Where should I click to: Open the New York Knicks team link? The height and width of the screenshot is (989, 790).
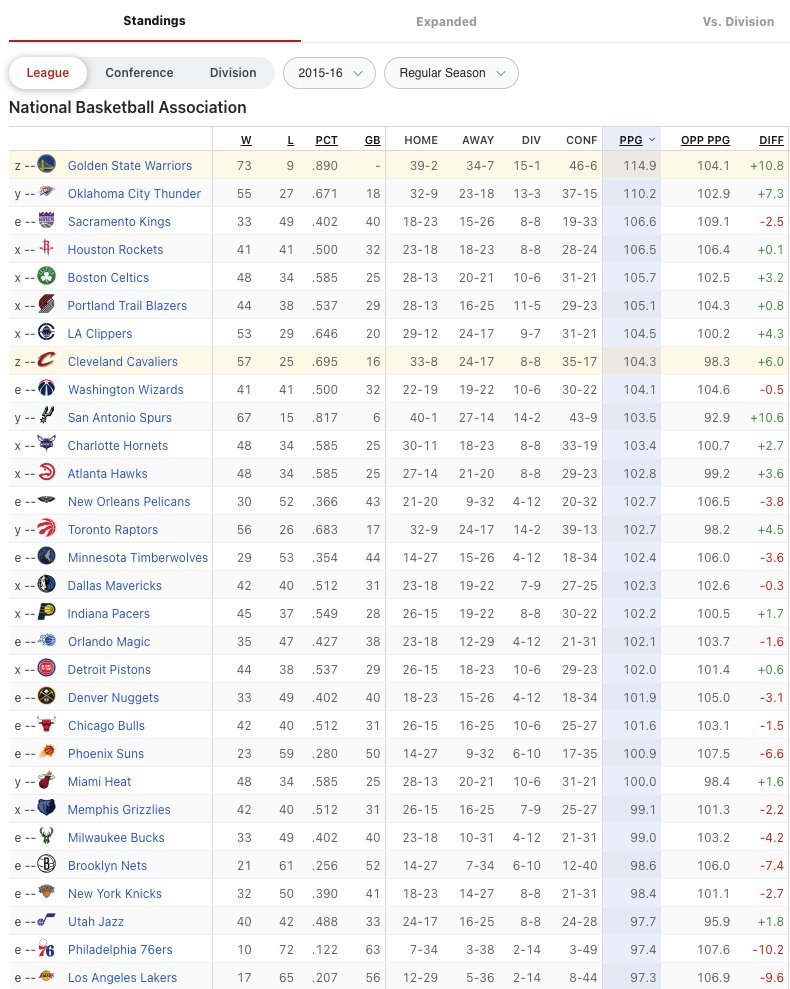point(115,893)
